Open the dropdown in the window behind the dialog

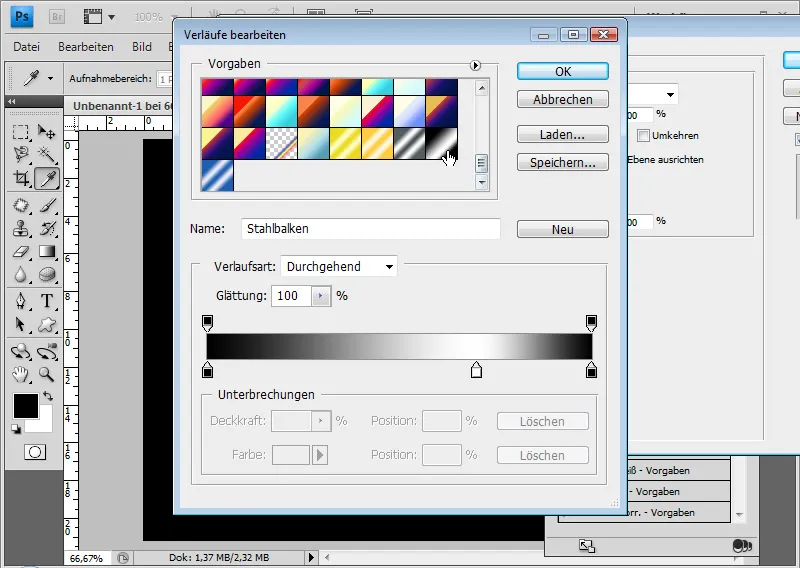(x=670, y=94)
